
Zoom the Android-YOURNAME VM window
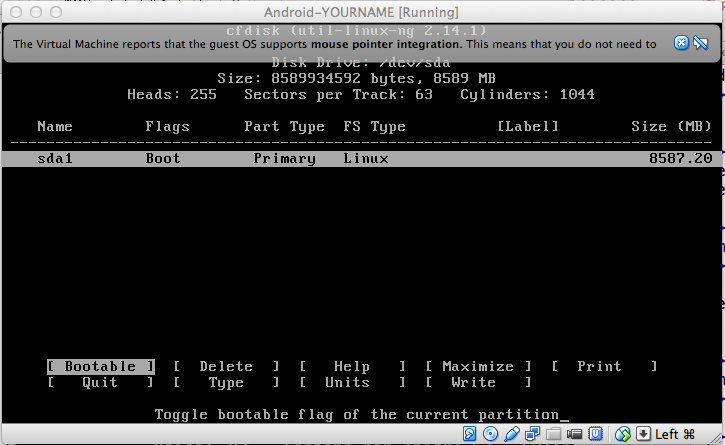point(56,12)
